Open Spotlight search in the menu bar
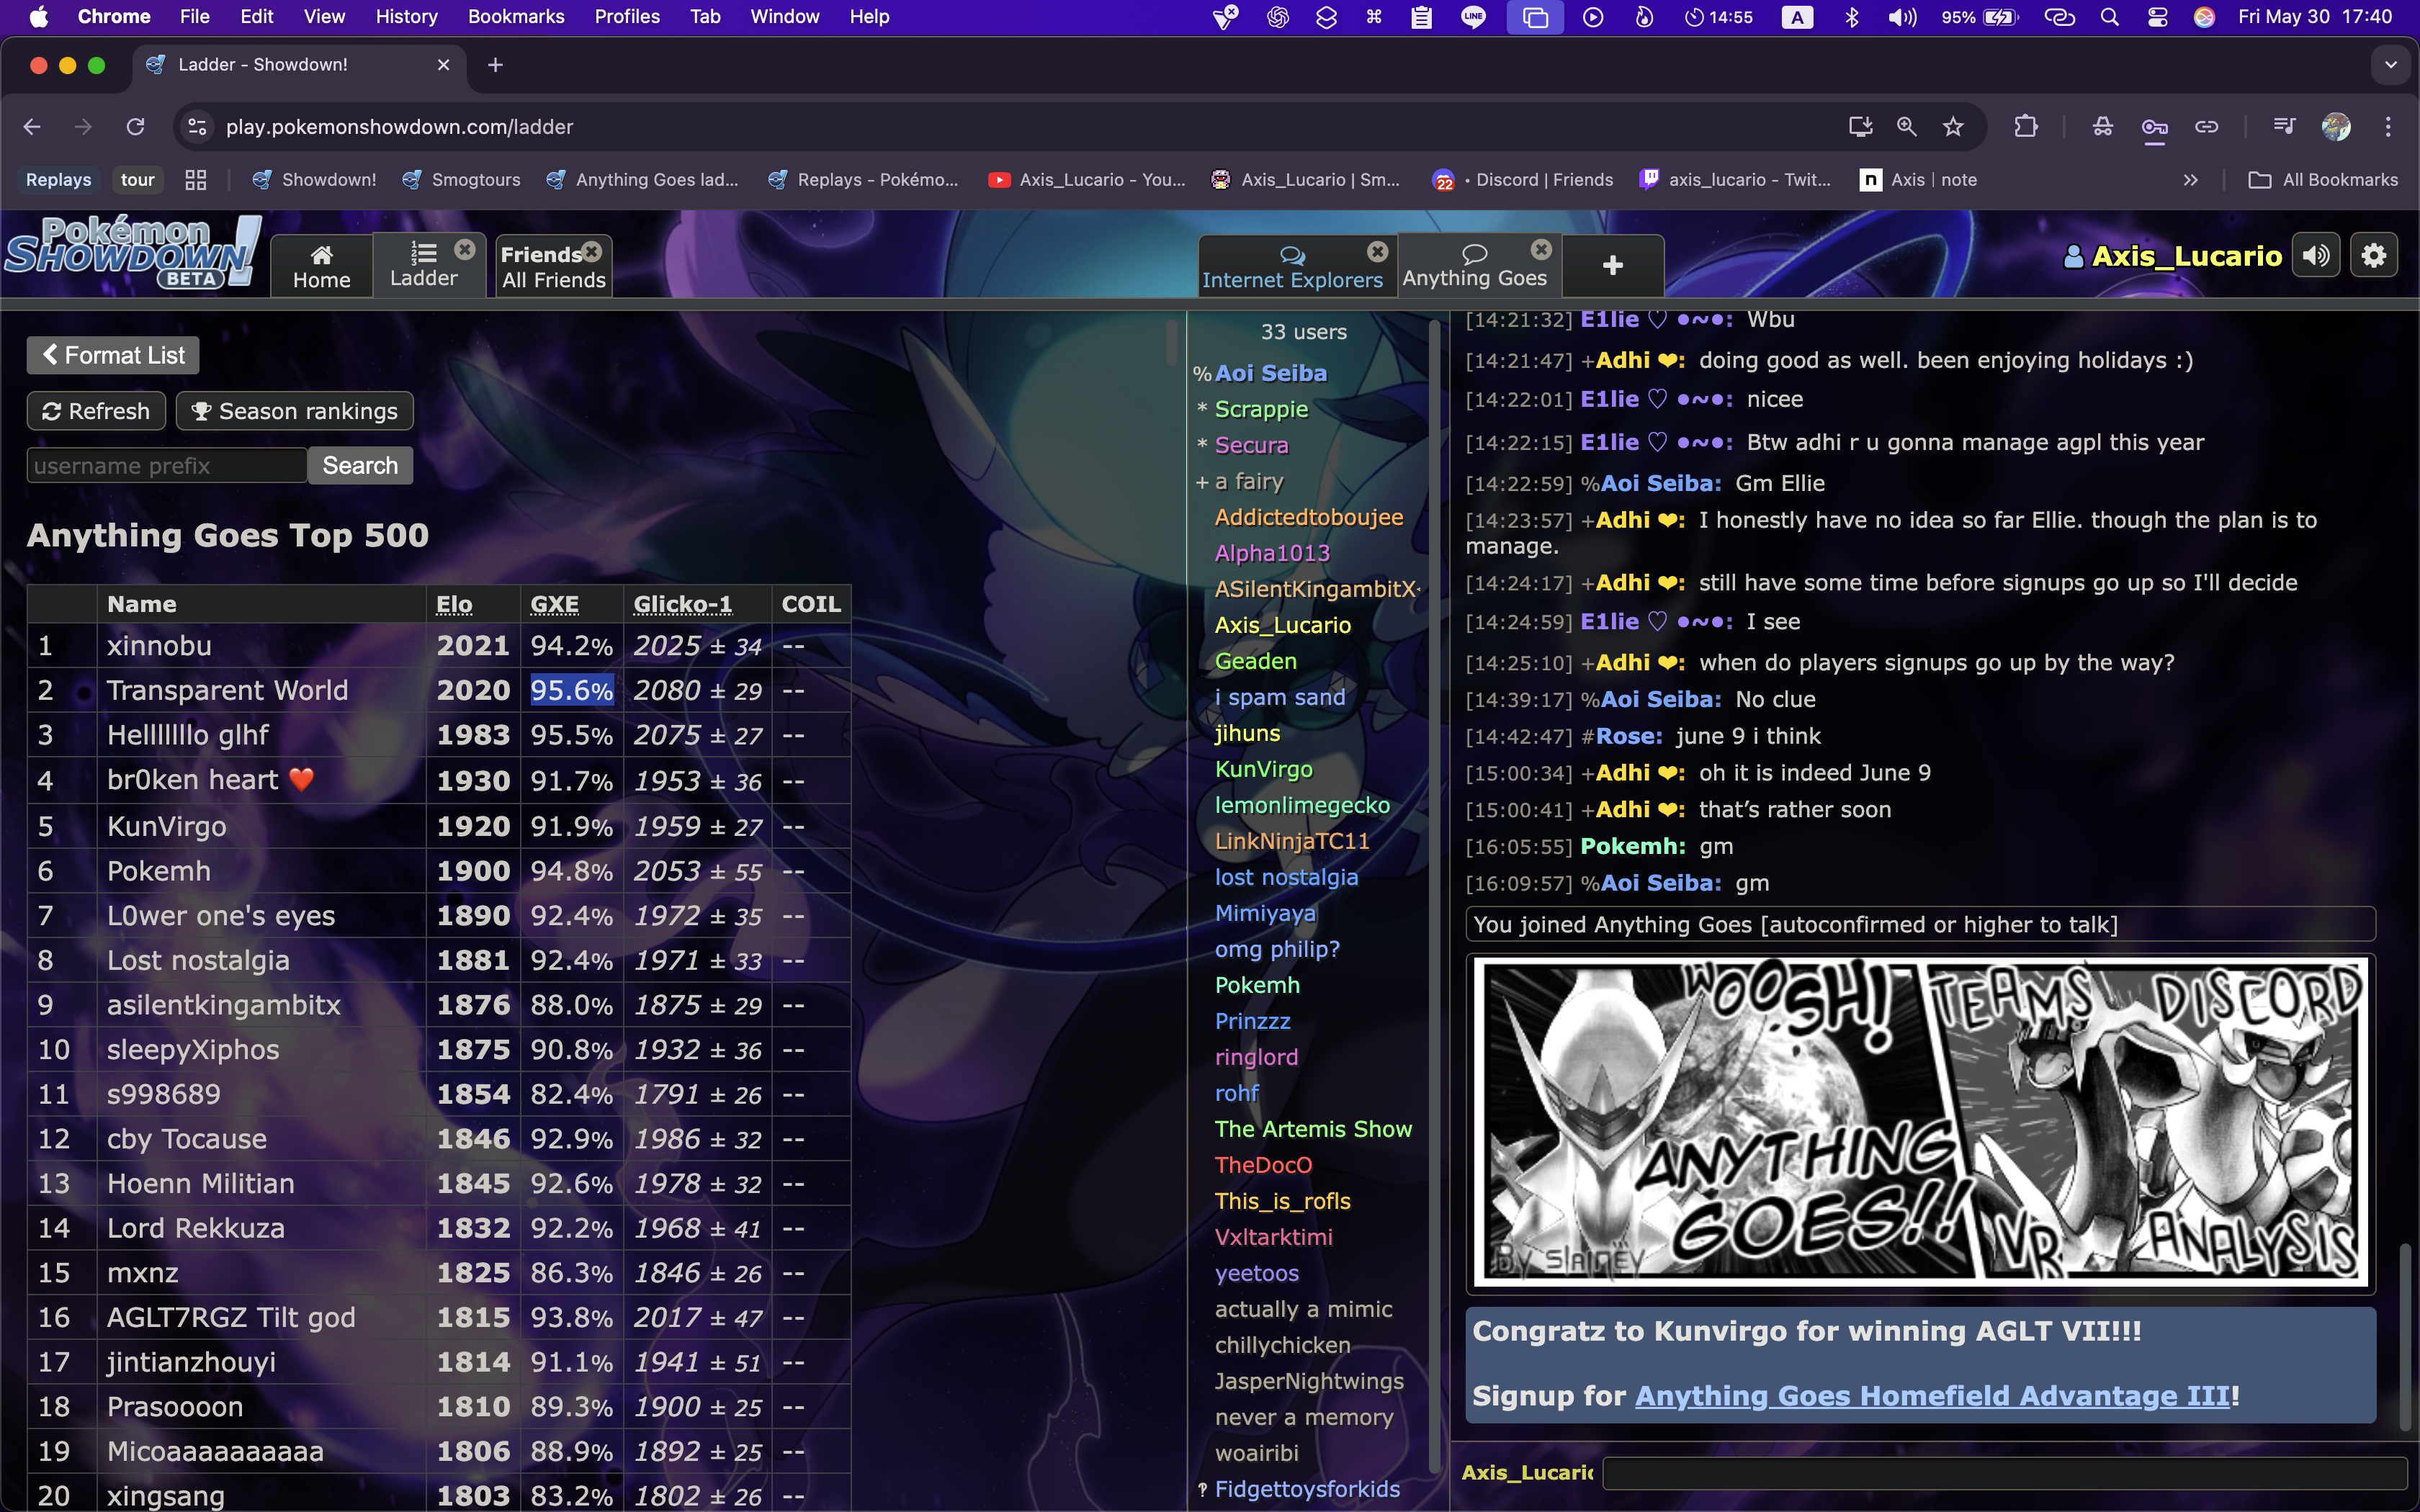Screen dimensions: 2420x1512 coord(2109,17)
